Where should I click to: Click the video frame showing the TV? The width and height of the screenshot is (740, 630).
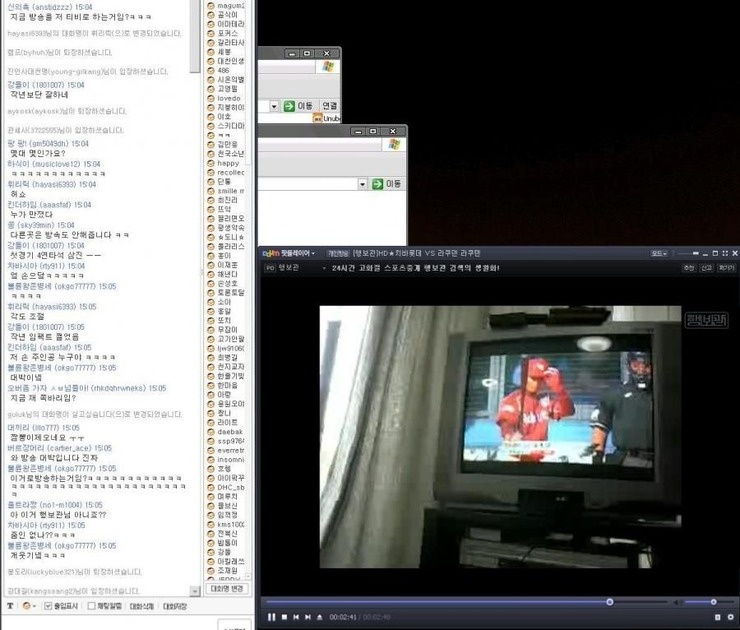click(500, 437)
